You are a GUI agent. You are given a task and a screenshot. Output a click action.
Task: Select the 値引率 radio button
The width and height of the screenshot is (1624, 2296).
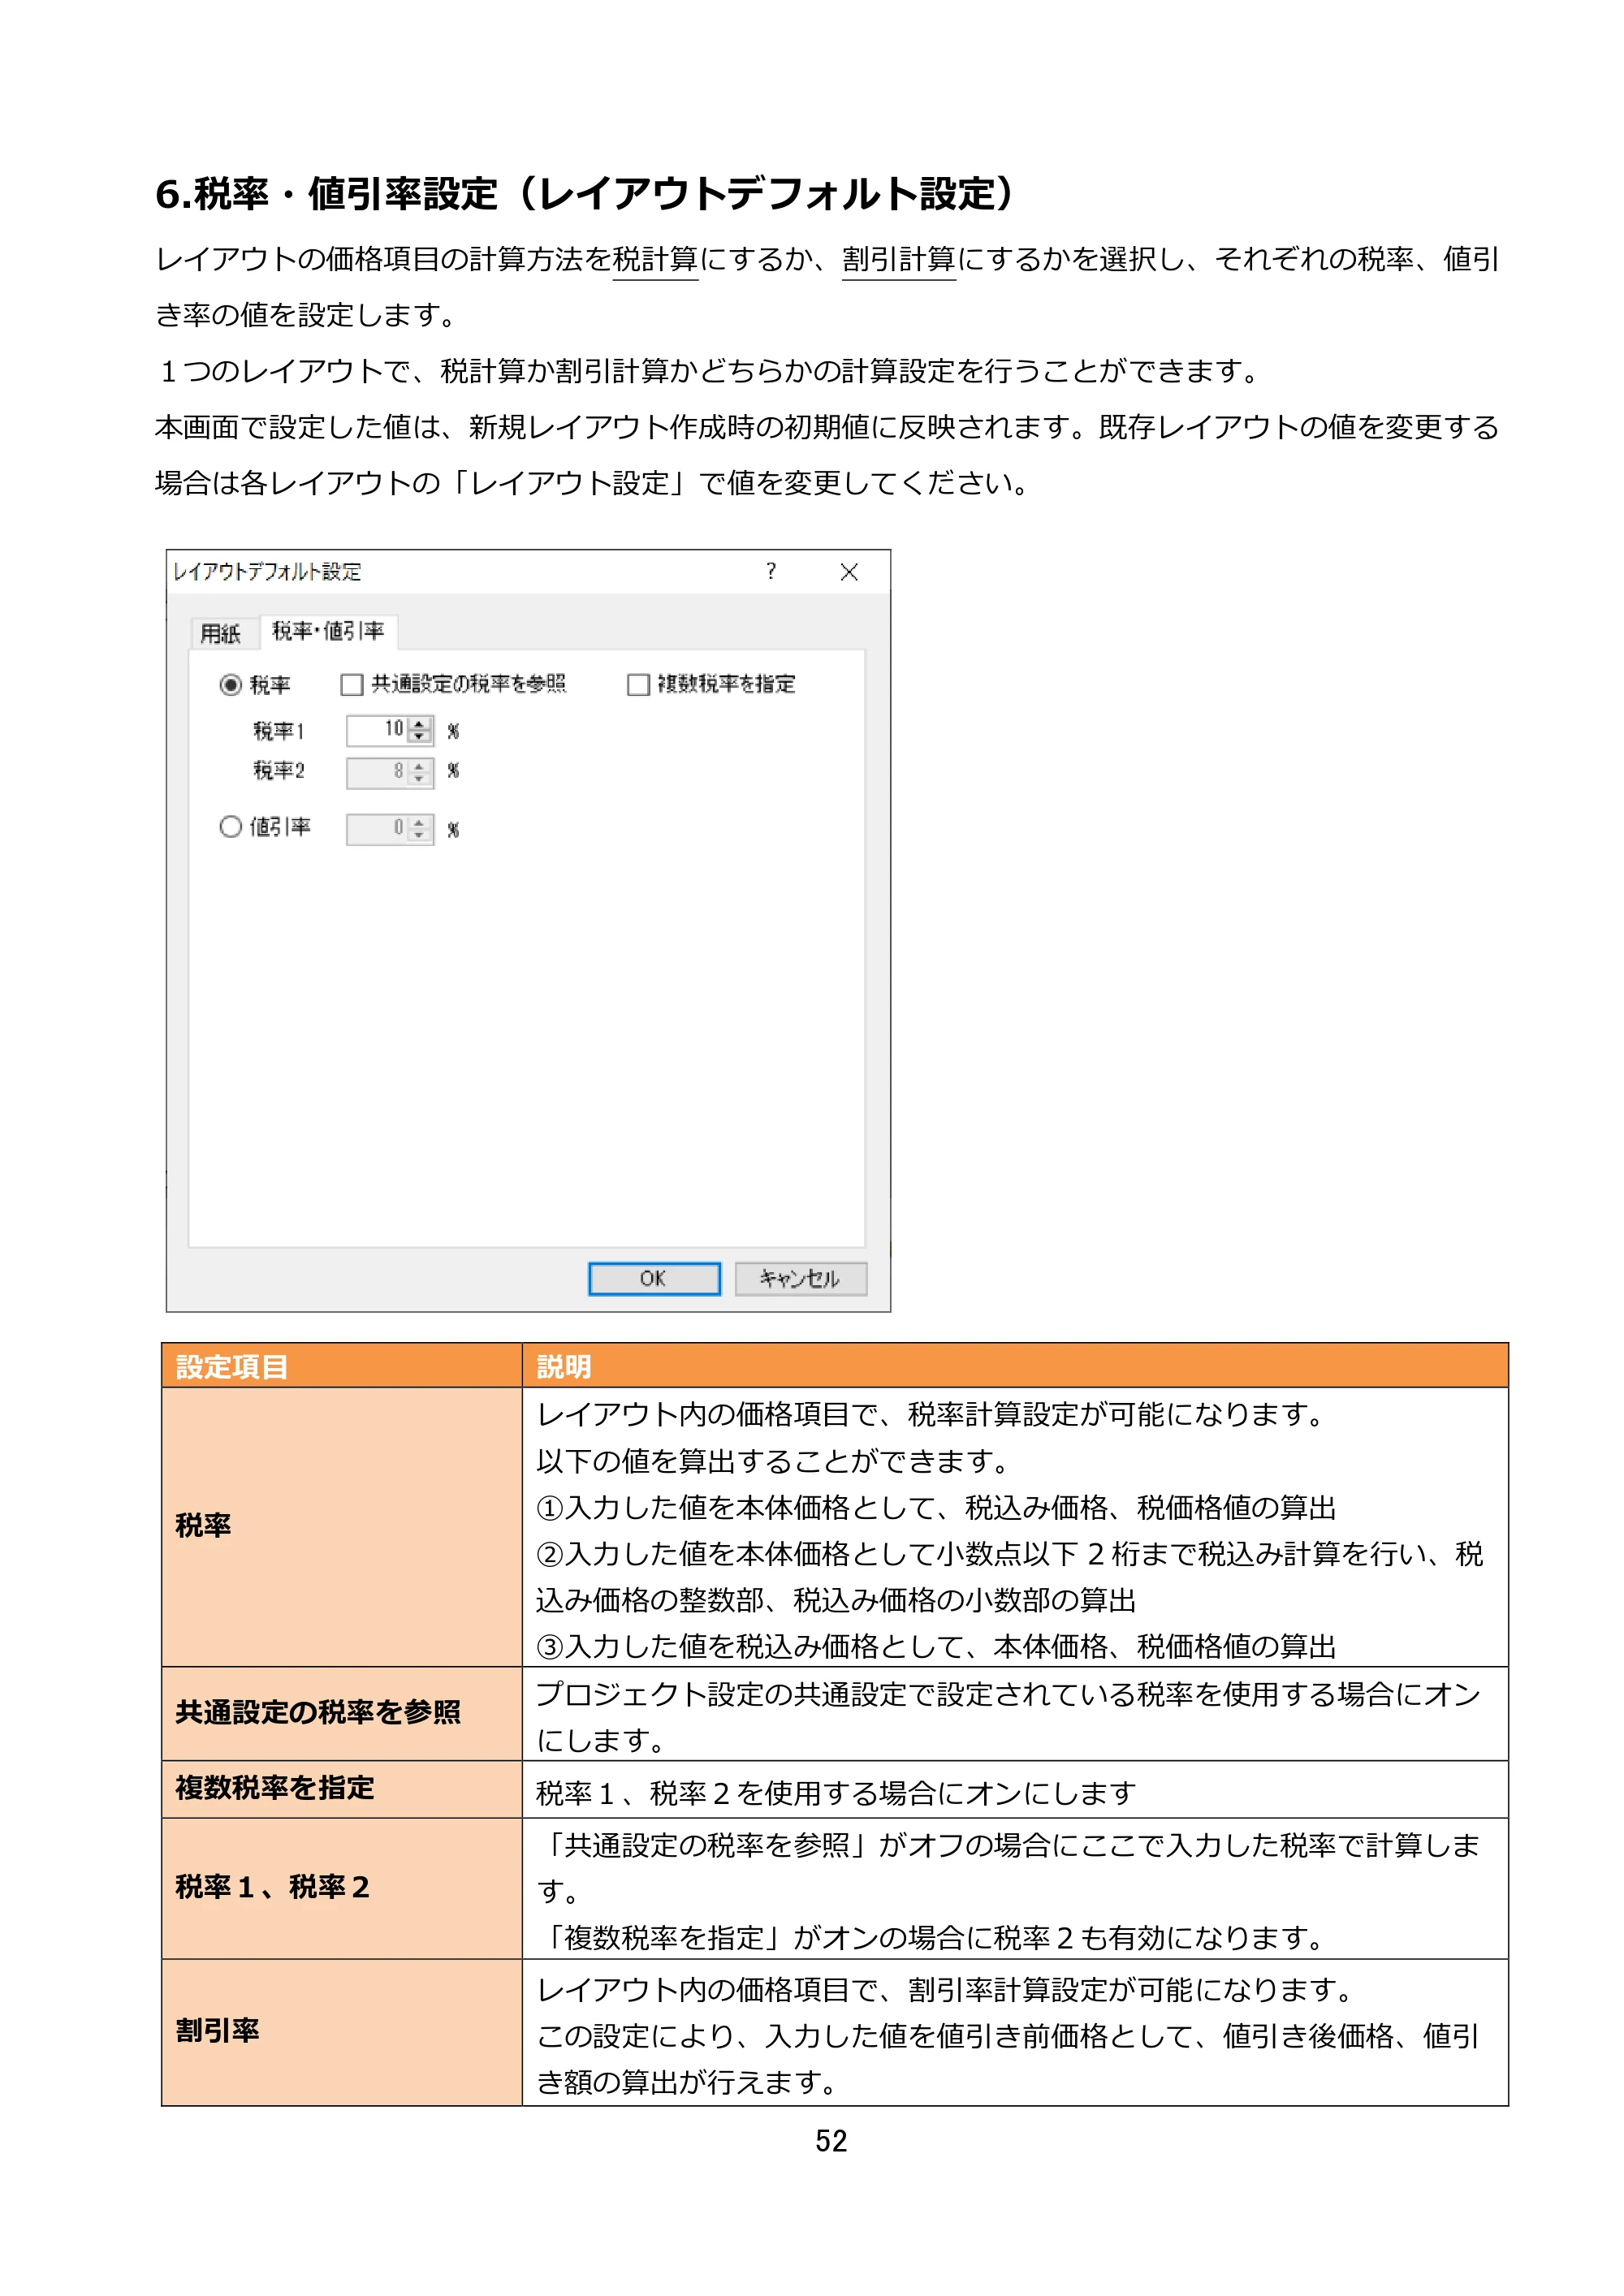pos(231,827)
